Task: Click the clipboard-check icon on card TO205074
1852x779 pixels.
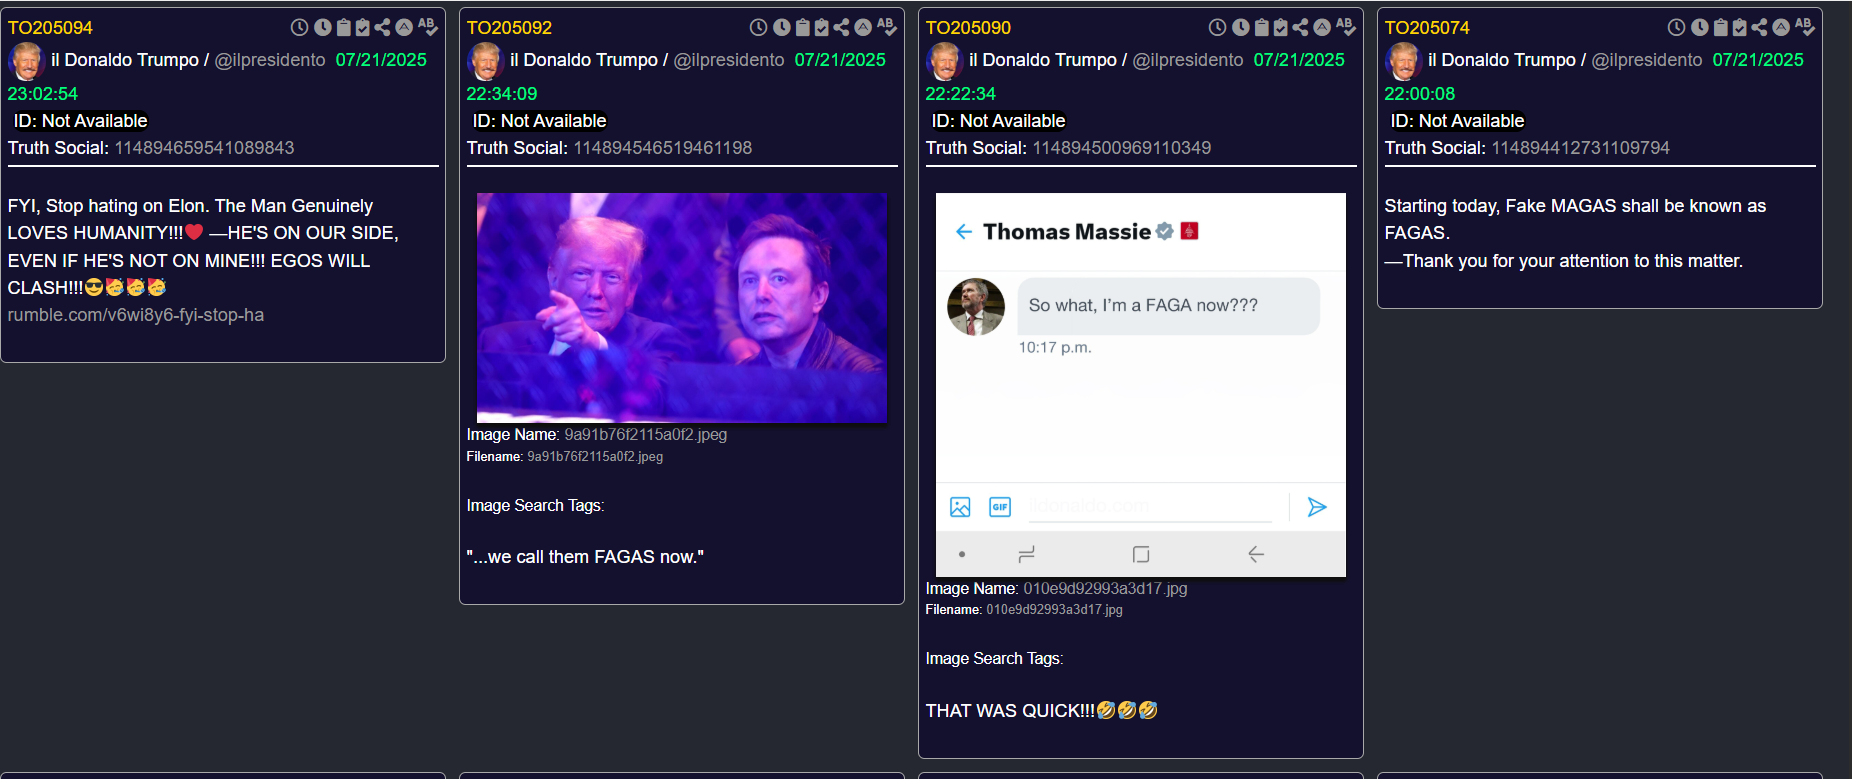Action: tap(1740, 27)
